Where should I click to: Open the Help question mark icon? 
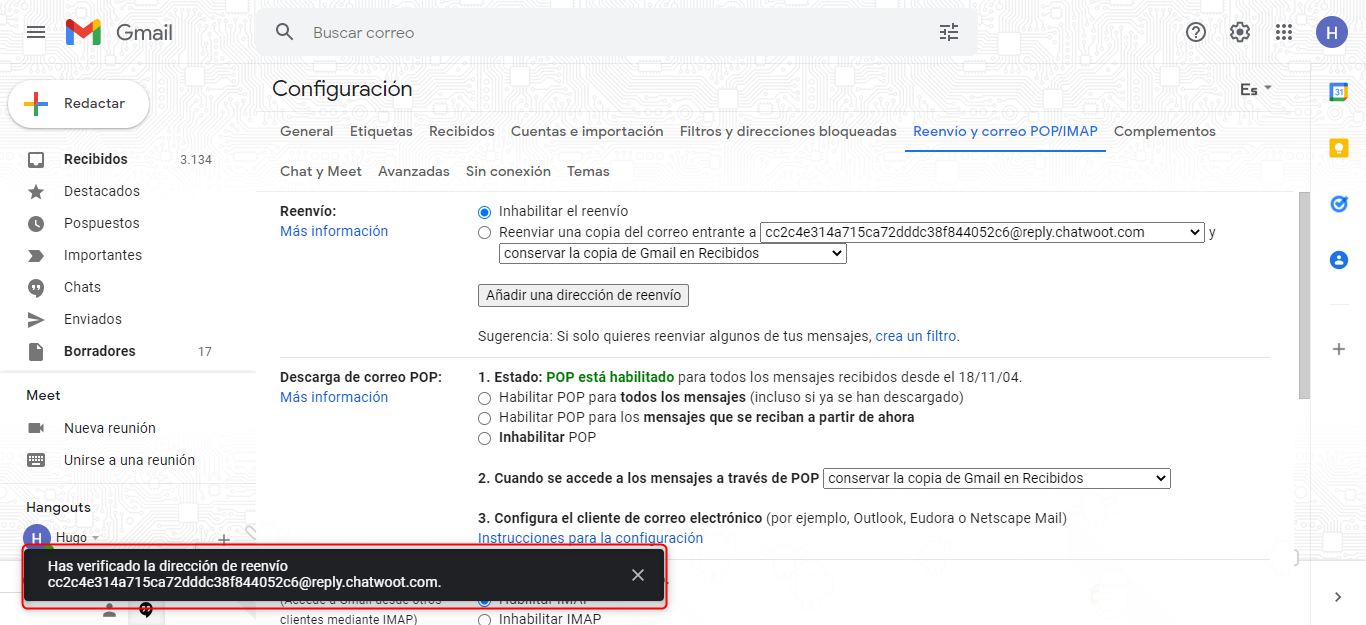coord(1195,32)
